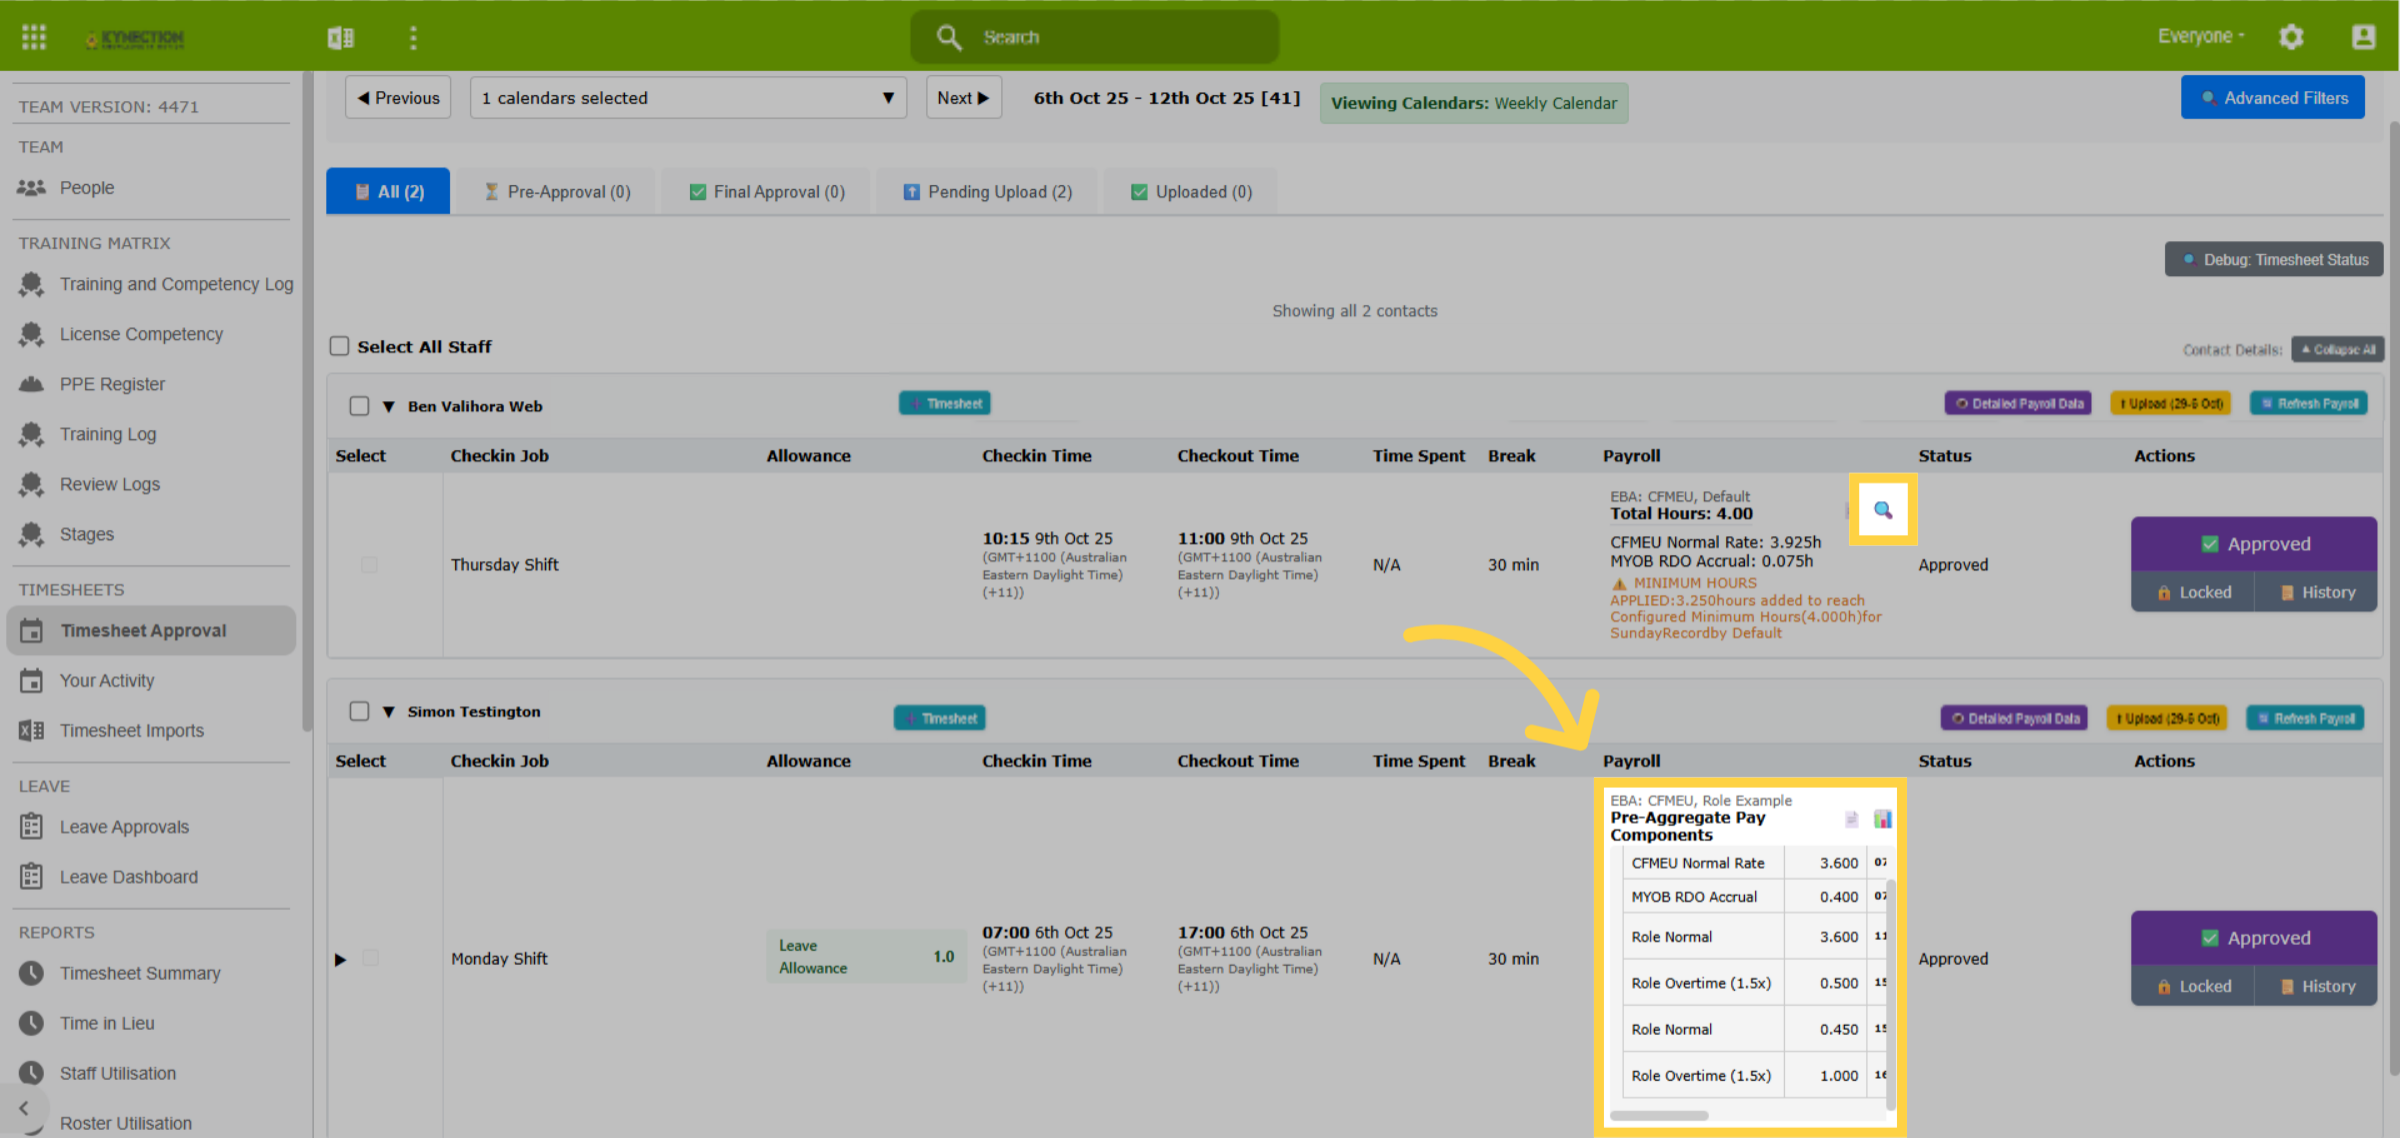Viewport: 2400px width, 1138px height.
Task: Click the vertical three-dot menu icon
Action: [x=413, y=37]
